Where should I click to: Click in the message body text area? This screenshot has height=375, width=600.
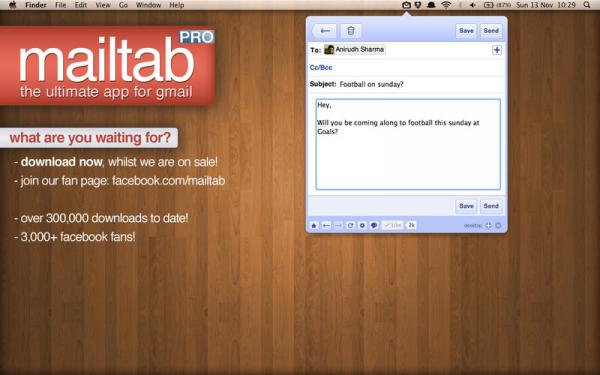[408, 144]
